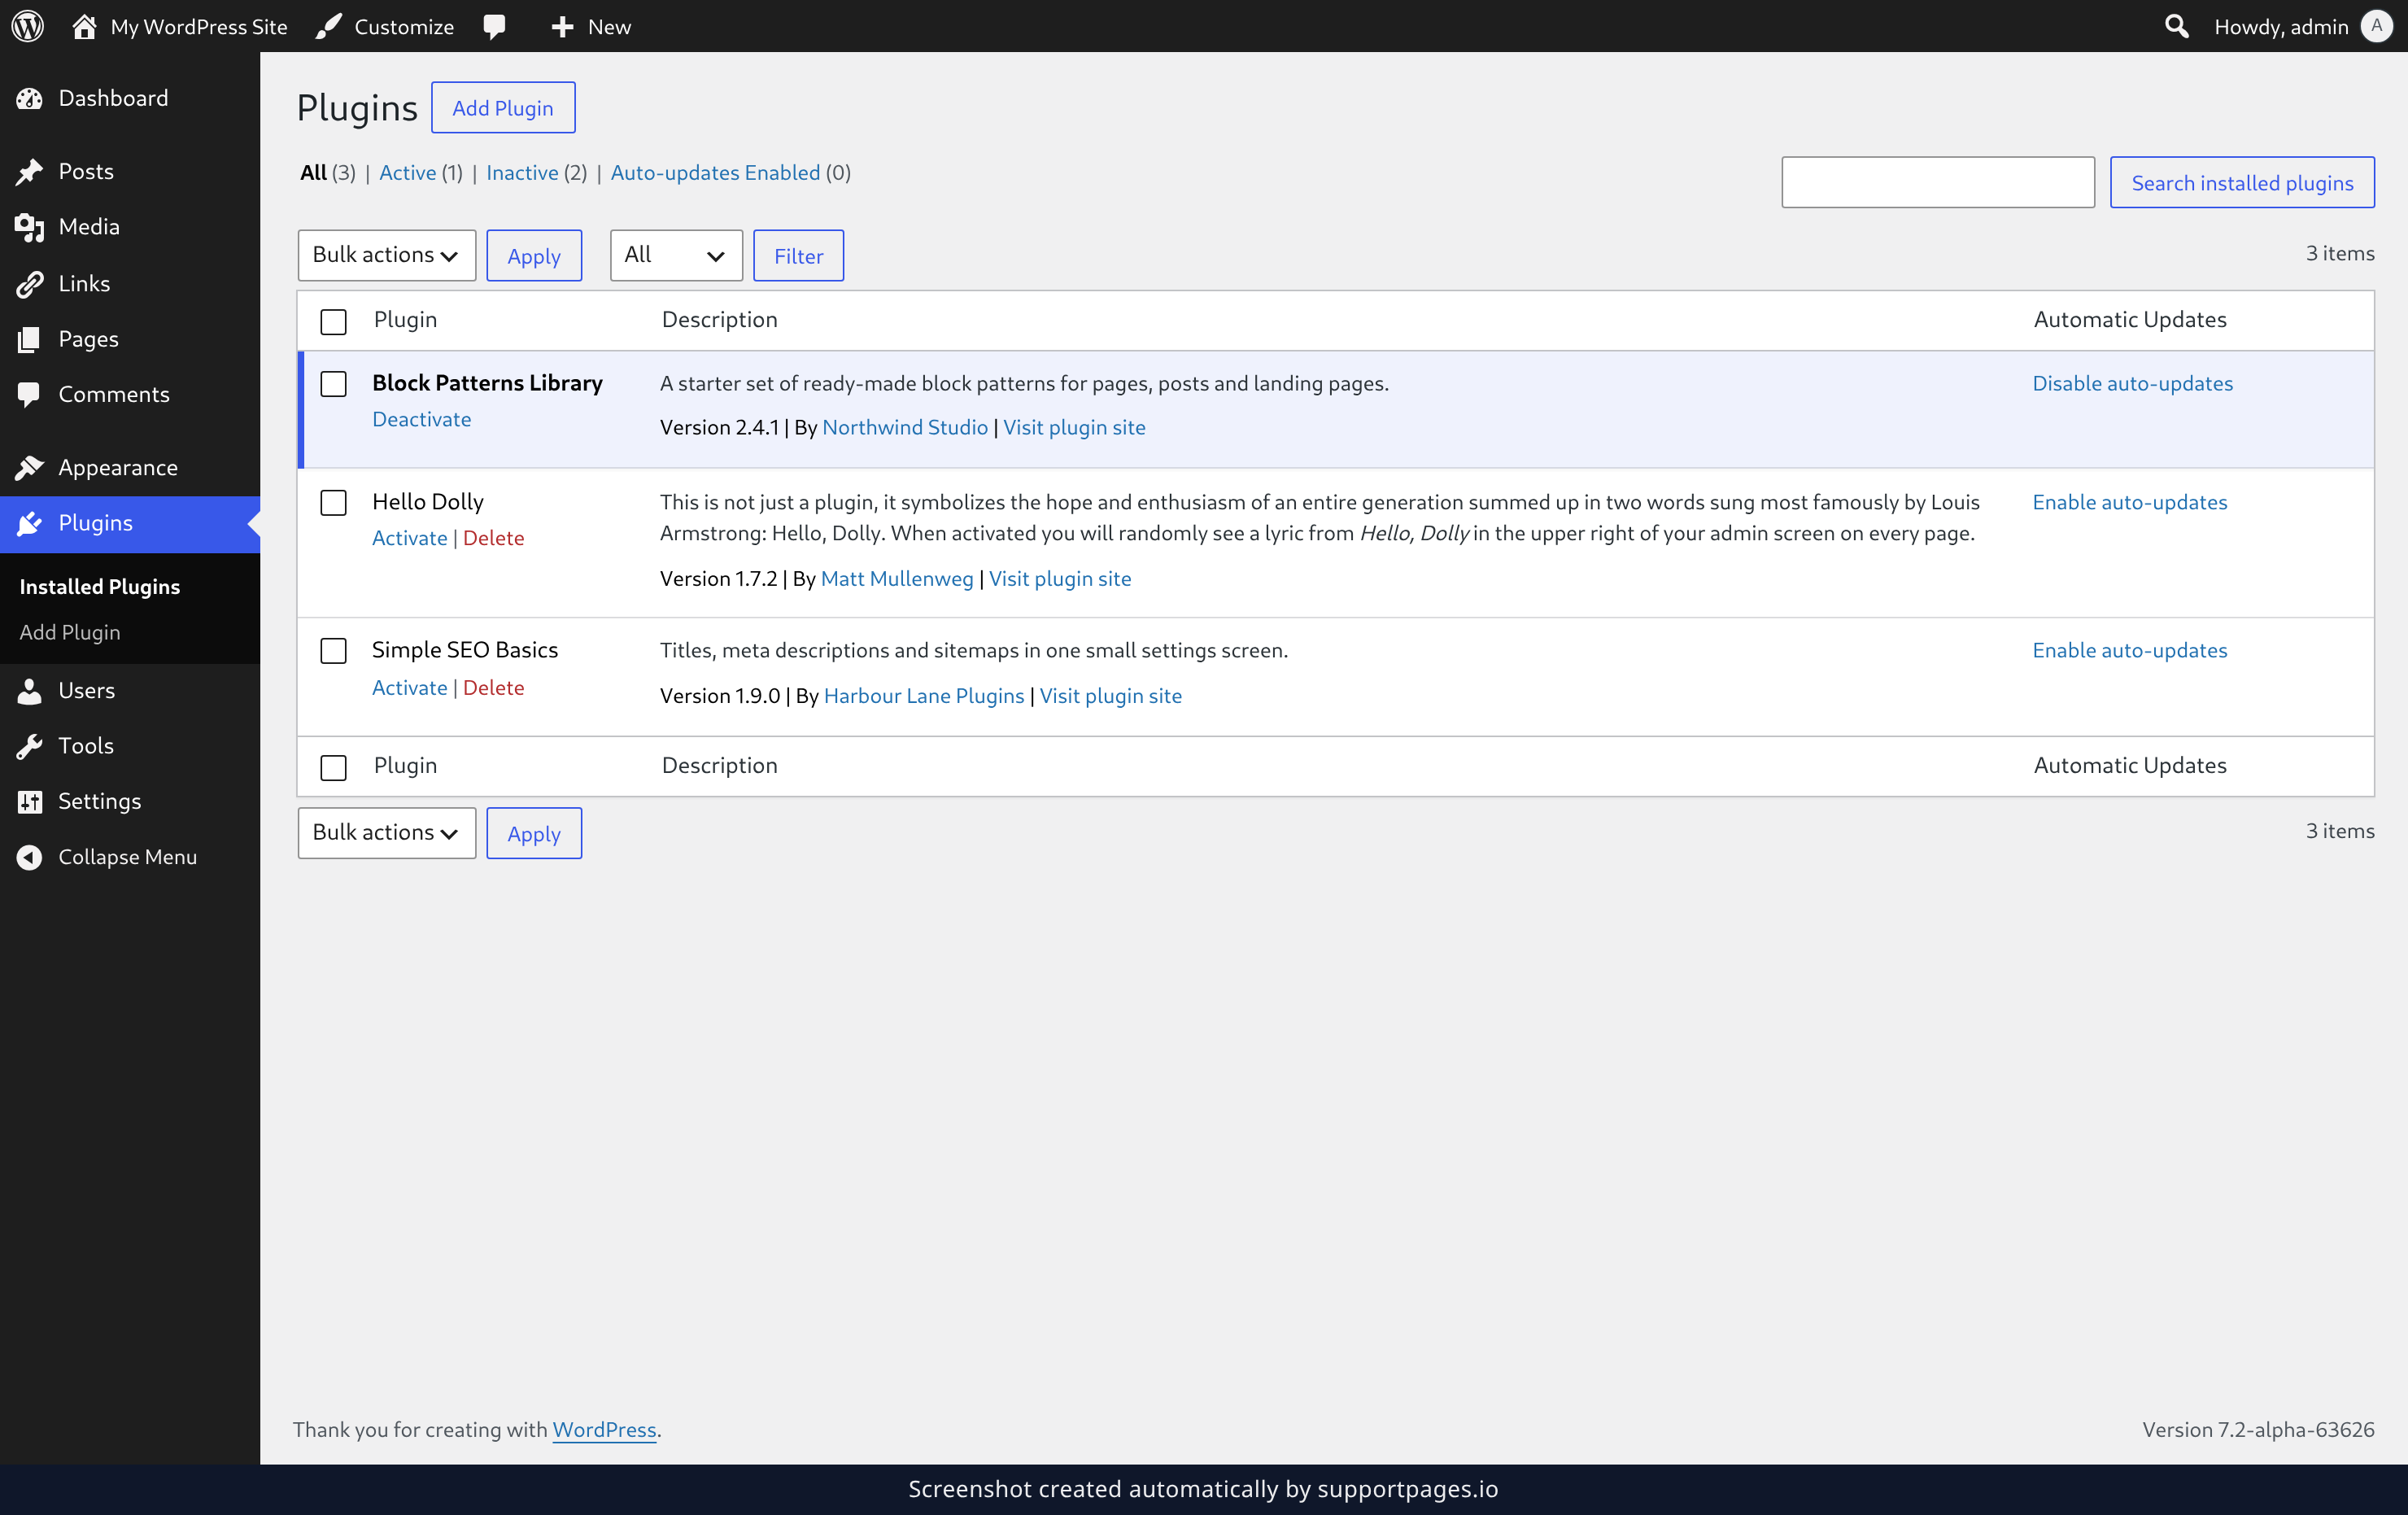Image resolution: width=2408 pixels, height=1515 pixels.
Task: Open the bottom Bulk actions dropdown
Action: [386, 833]
